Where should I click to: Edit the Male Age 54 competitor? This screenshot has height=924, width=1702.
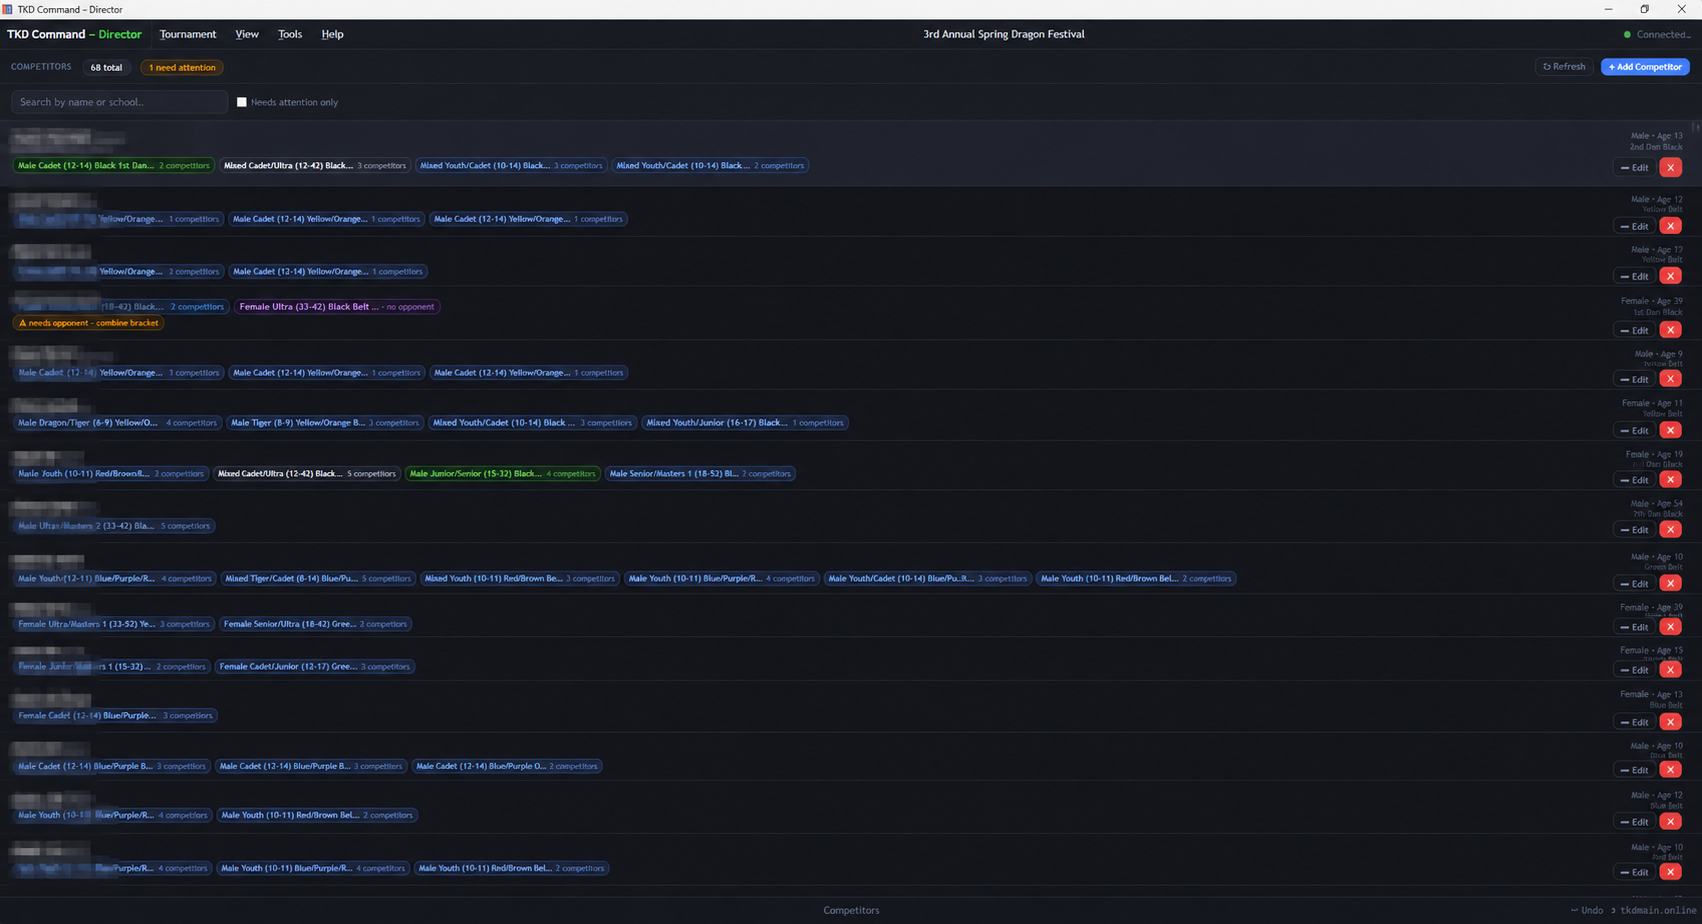point(1634,530)
